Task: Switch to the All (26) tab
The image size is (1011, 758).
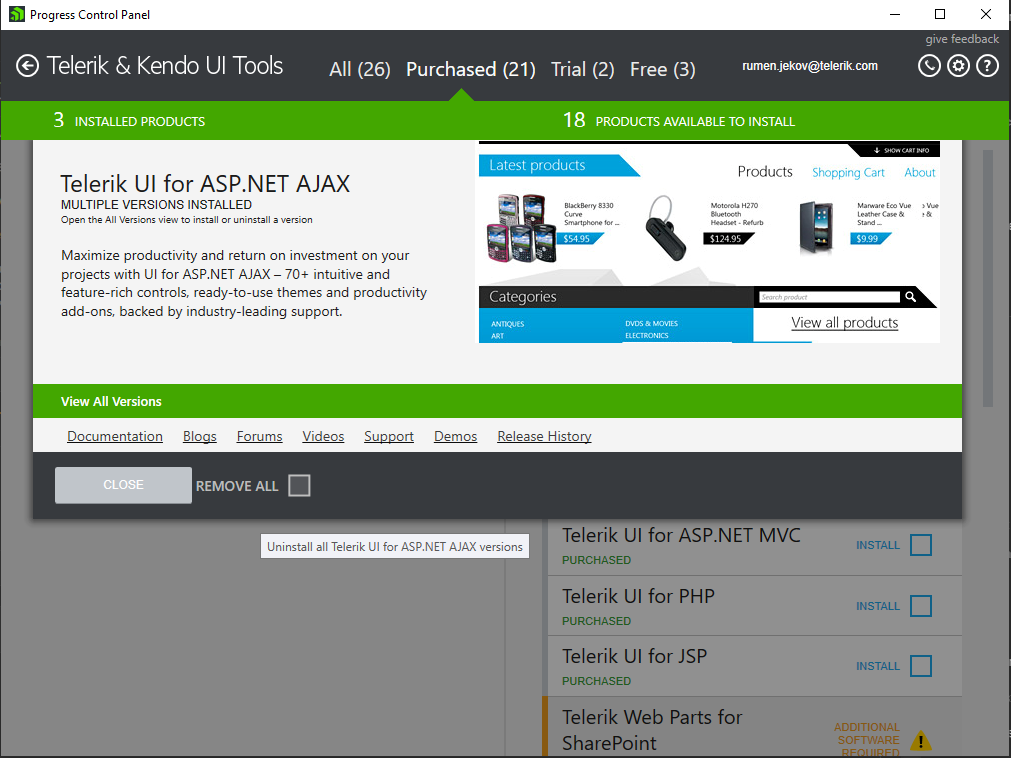Action: [360, 69]
